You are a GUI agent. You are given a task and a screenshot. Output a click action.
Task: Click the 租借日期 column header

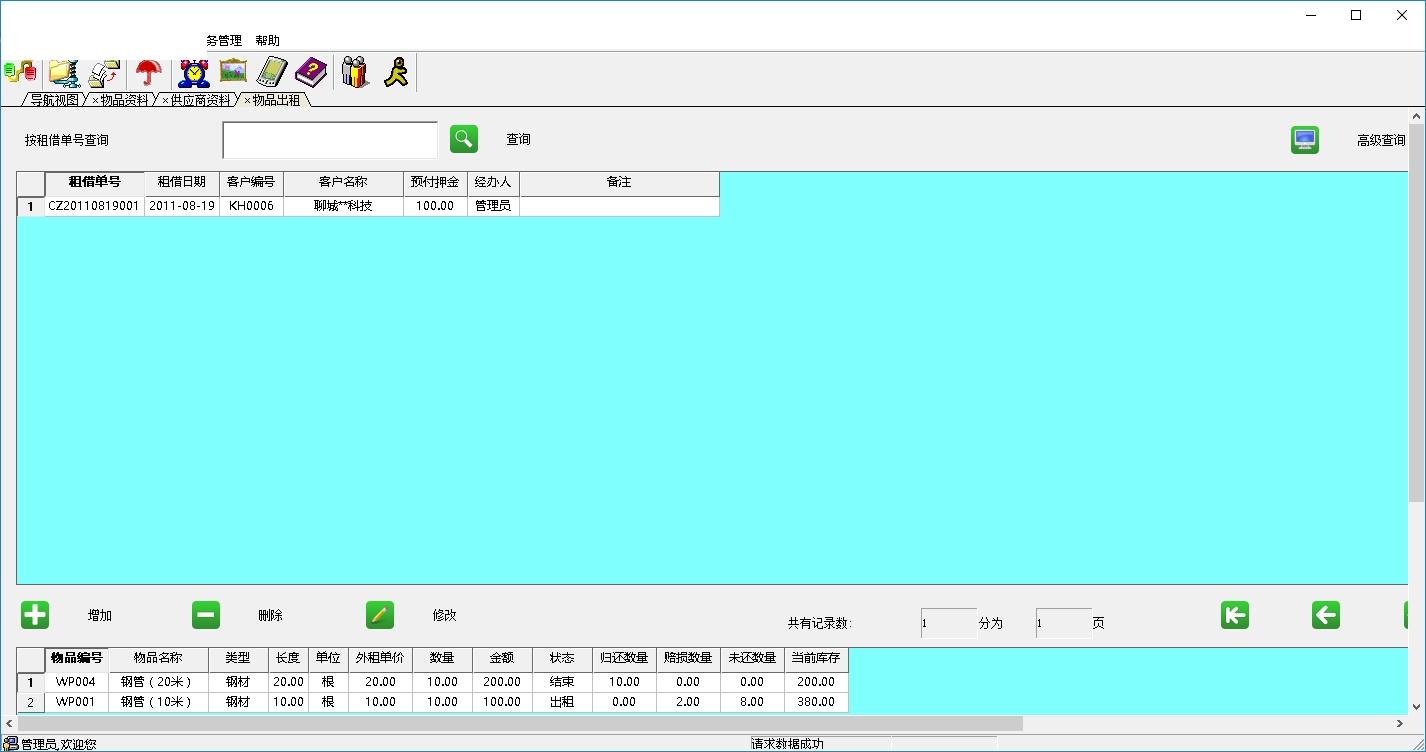tap(182, 182)
